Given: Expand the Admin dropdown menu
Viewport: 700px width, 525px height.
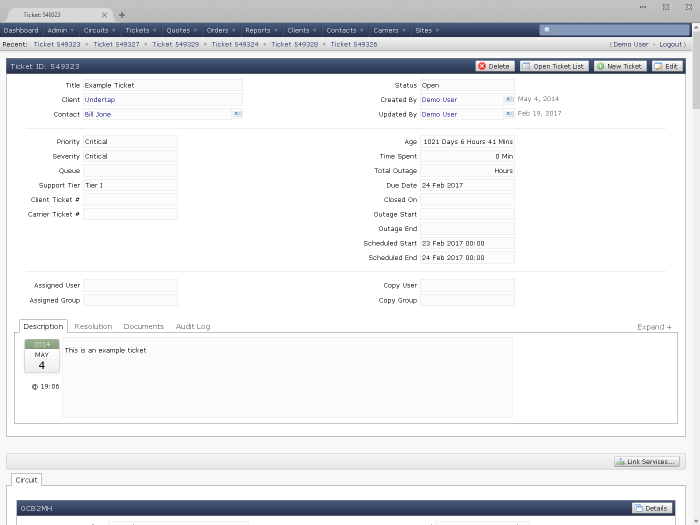Looking at the screenshot, I should pos(60,31).
